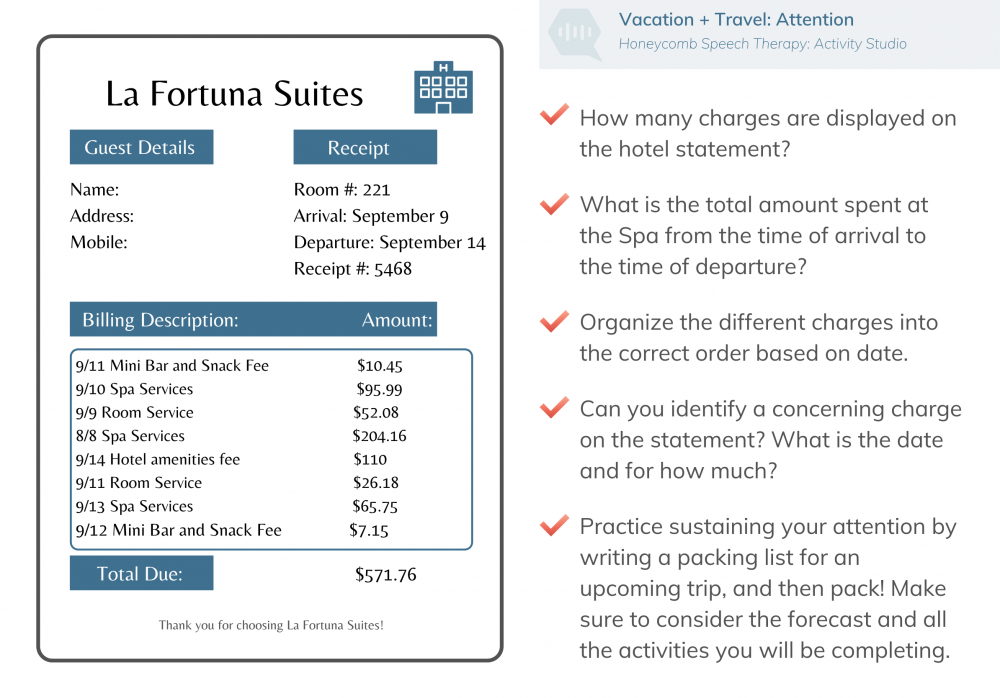This screenshot has width=1000, height=698.
Task: Click Honeycomb Speech Therapy: Activity Studio subtitle
Action: pos(762,43)
